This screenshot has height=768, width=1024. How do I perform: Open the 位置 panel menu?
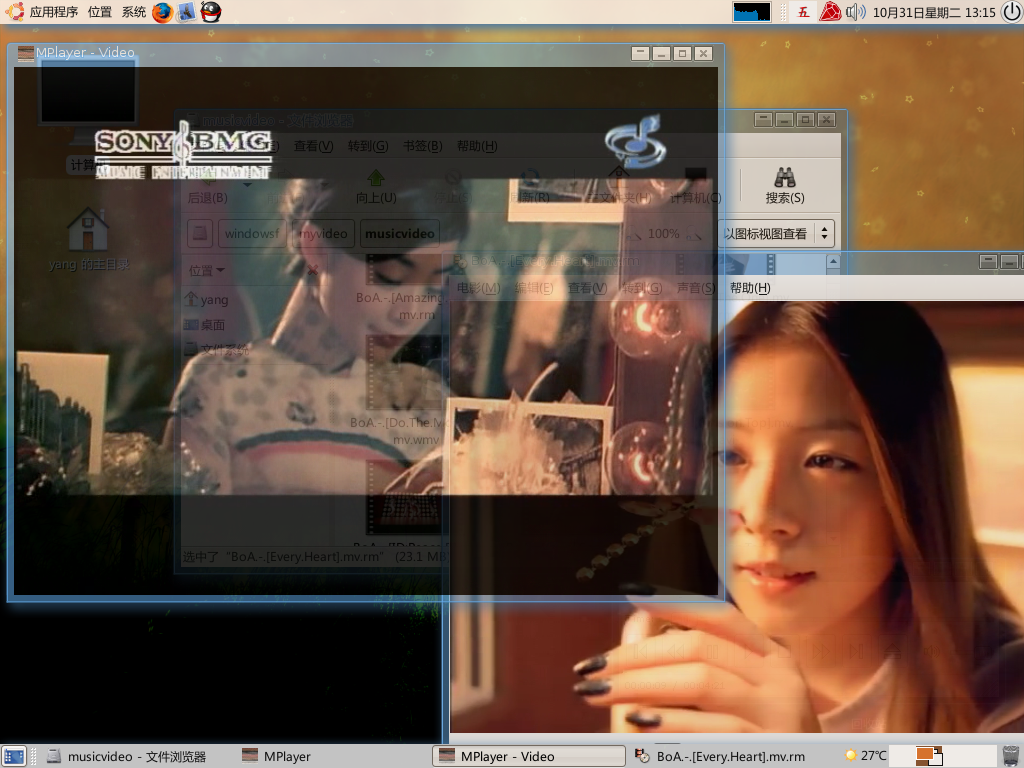(x=100, y=12)
